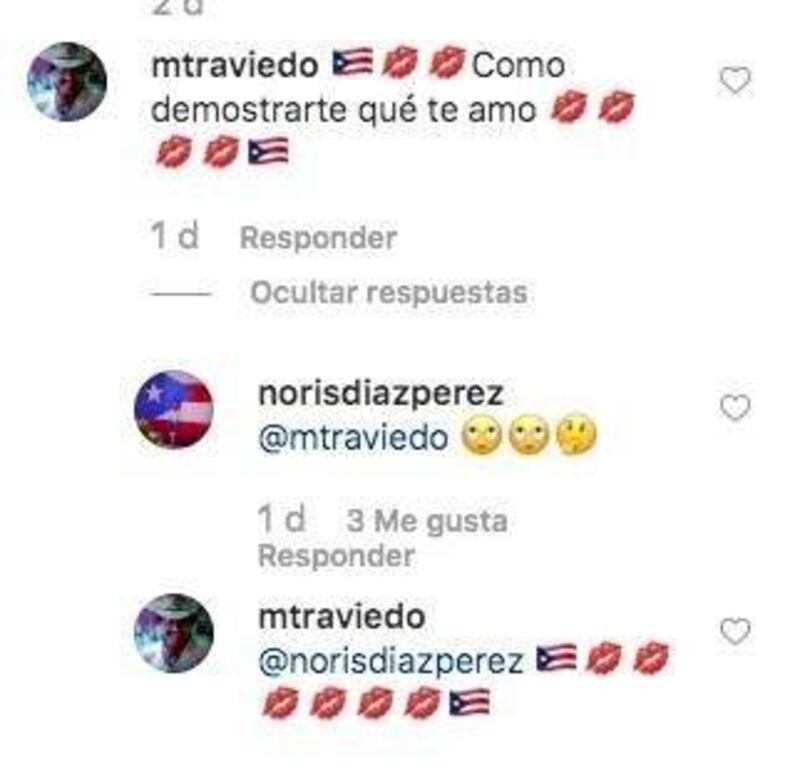Like norisdiazperez's reply with heart icon
The height and width of the screenshot is (770, 800).
coord(735,407)
